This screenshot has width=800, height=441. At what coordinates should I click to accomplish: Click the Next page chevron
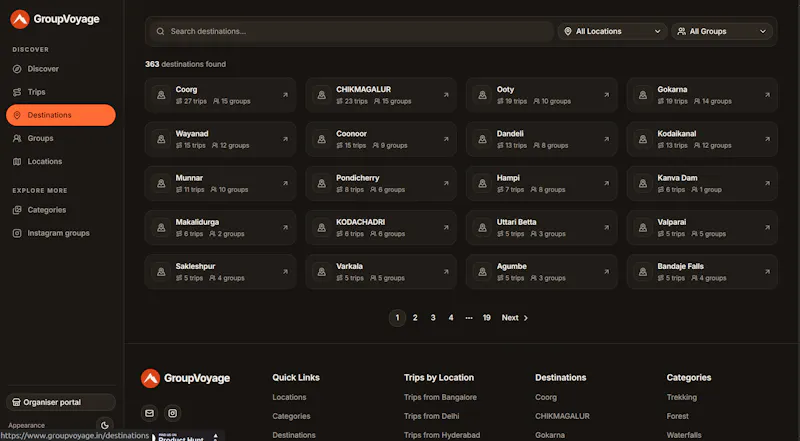pos(526,318)
